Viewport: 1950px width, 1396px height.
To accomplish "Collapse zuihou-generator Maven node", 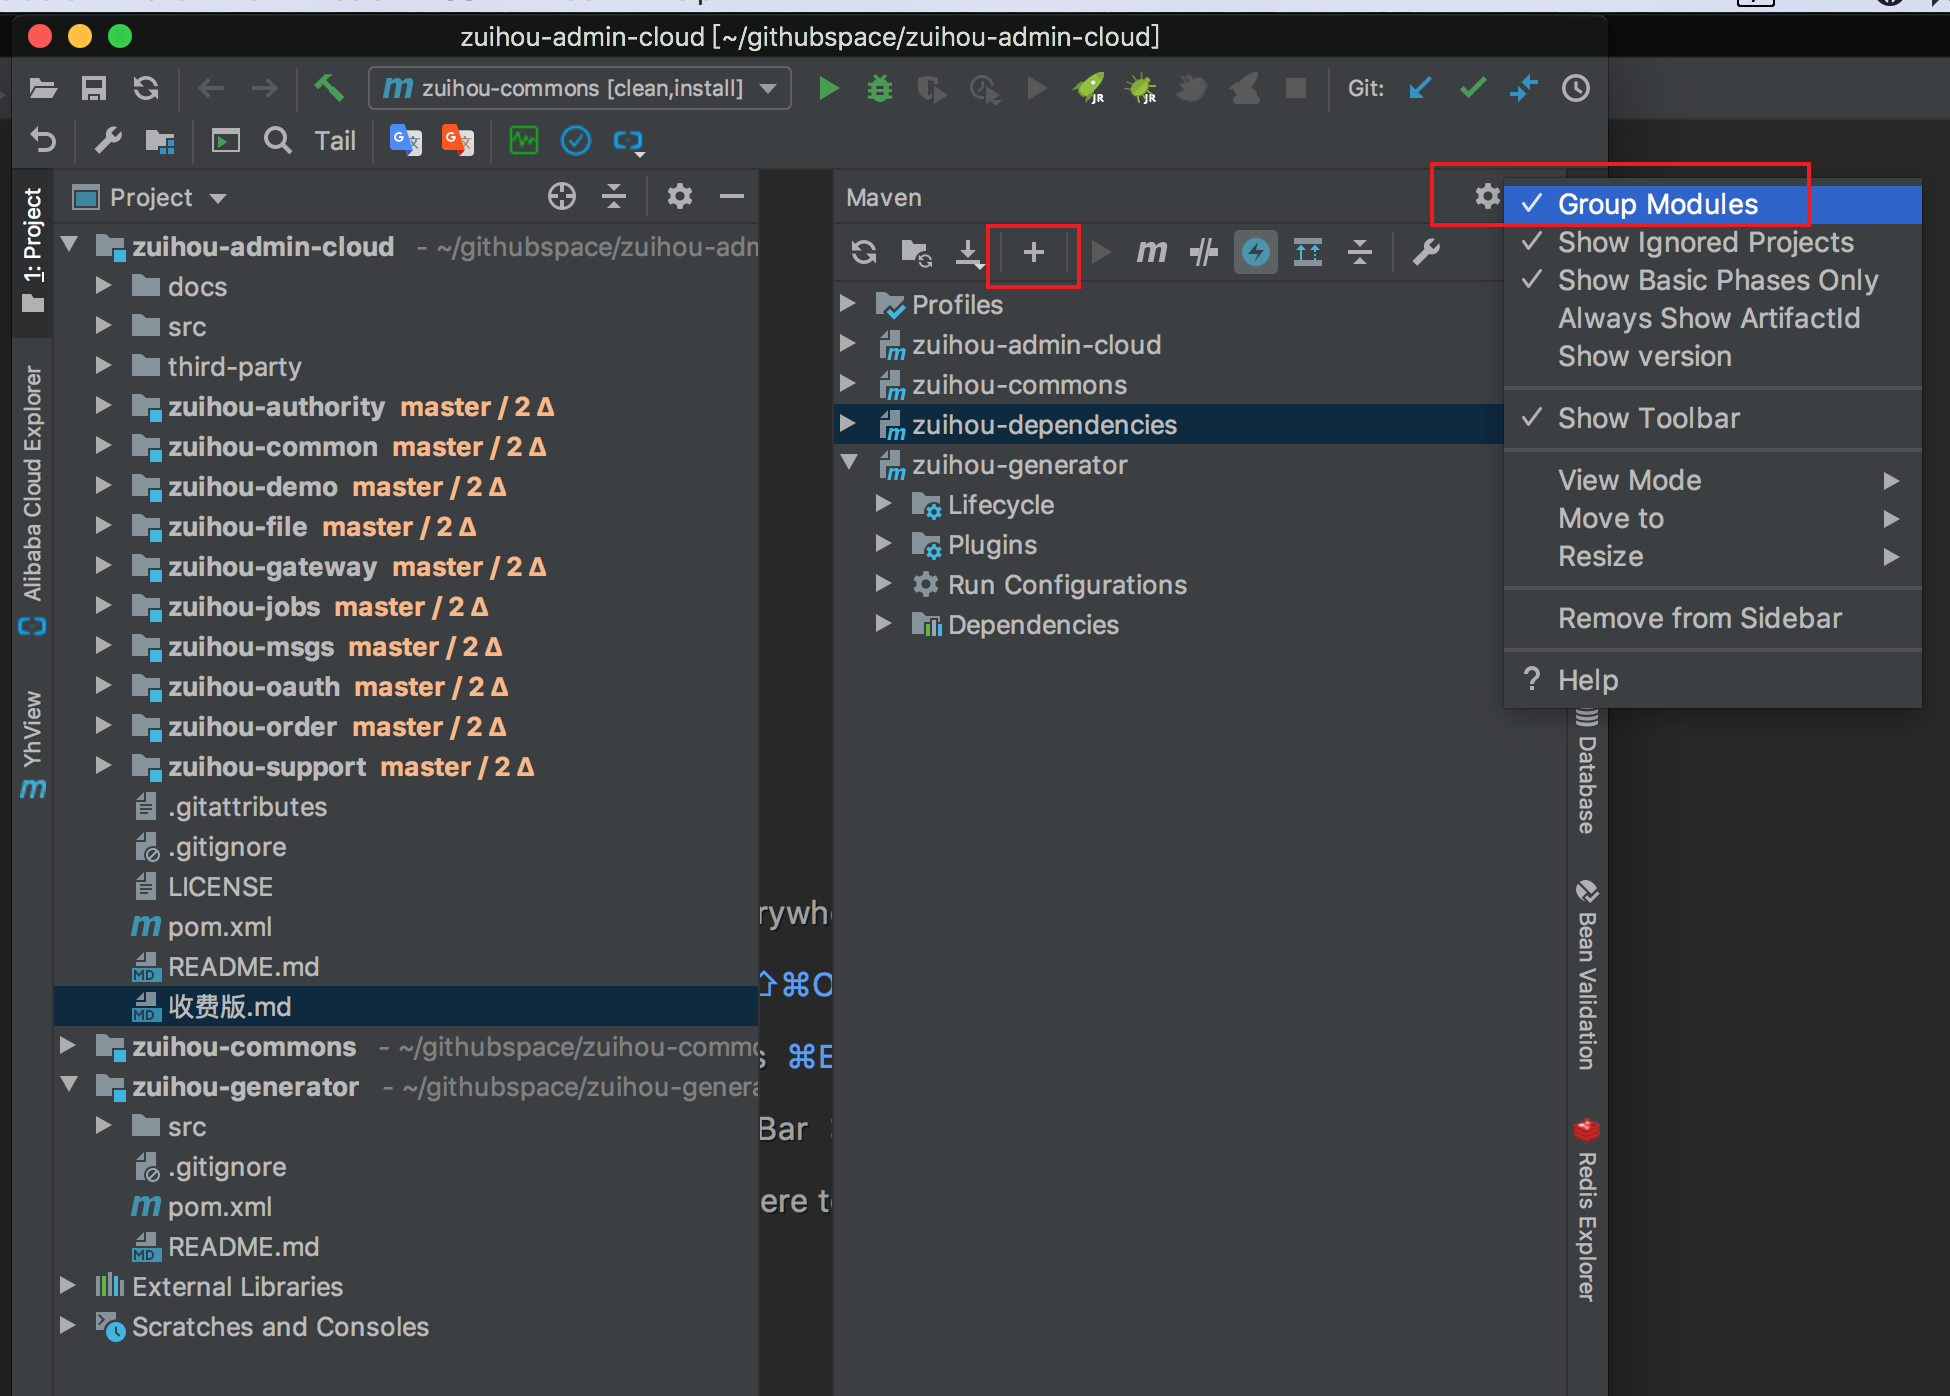I will pos(849,463).
